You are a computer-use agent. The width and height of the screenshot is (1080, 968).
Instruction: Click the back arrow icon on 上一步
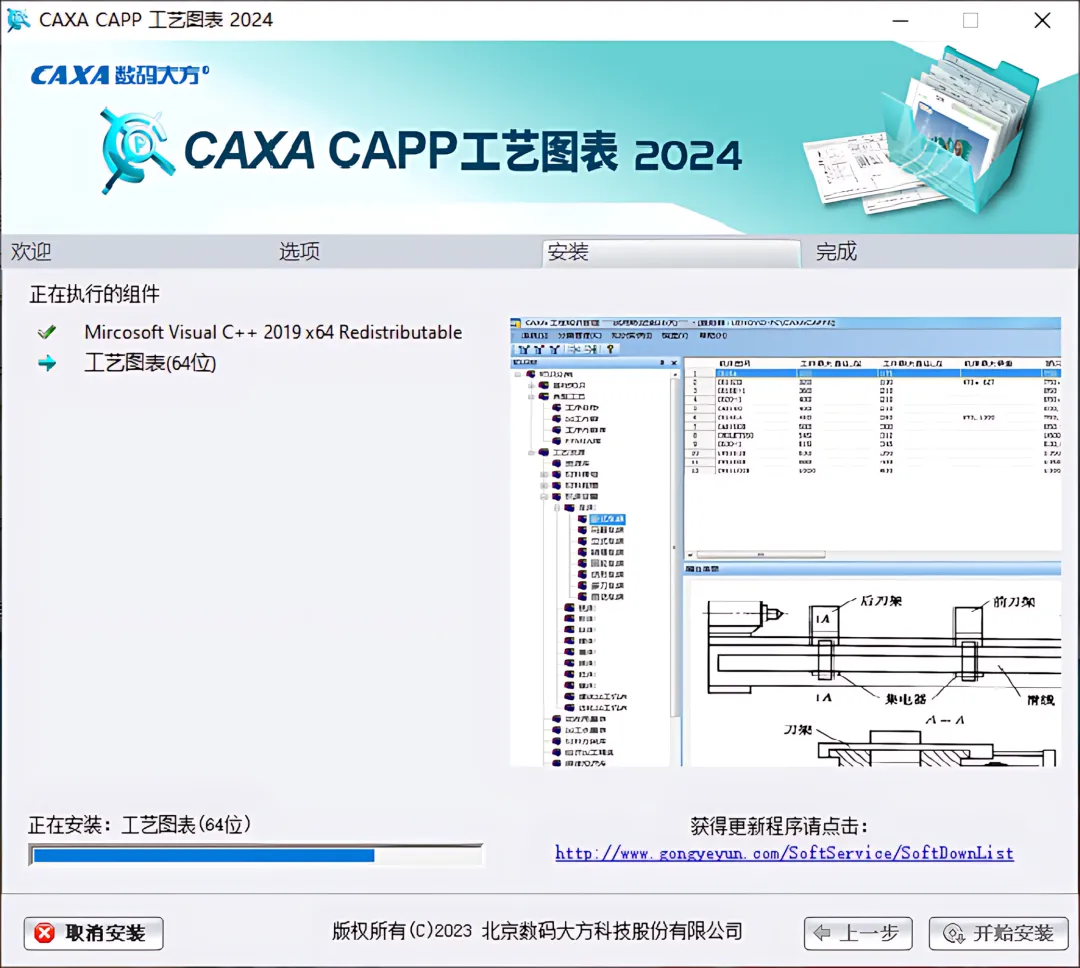coord(822,934)
